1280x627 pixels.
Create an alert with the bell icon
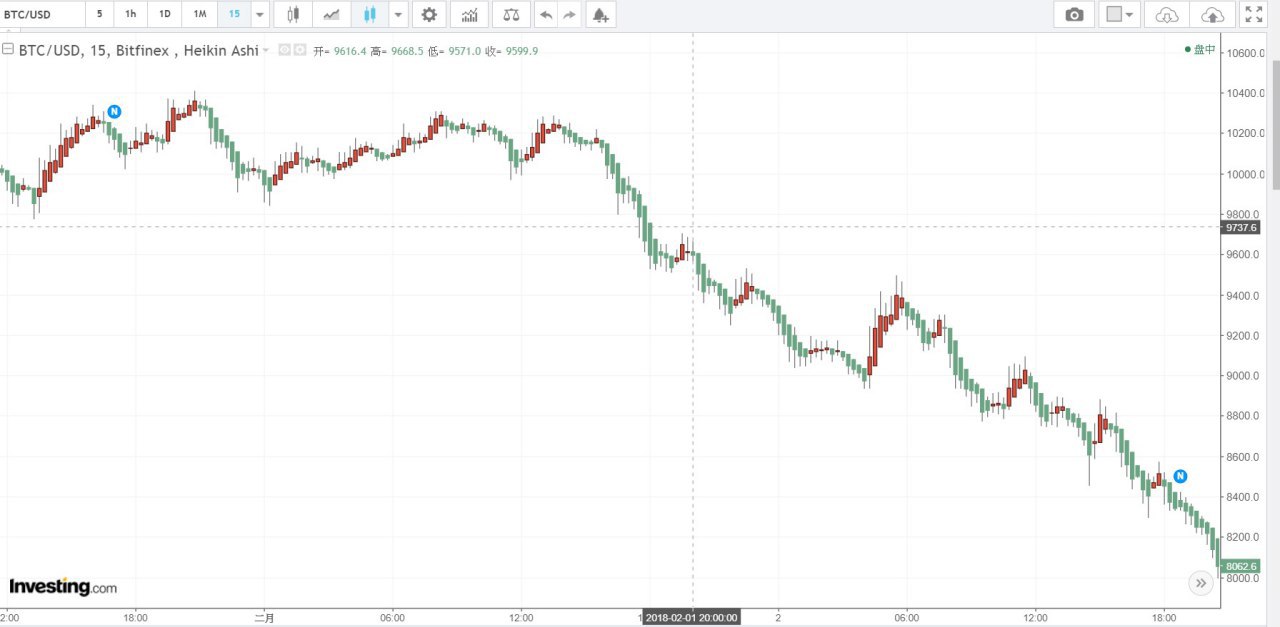(x=600, y=15)
